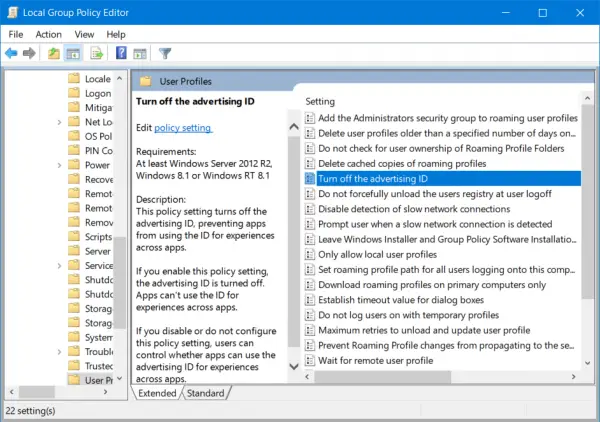Click the Up one level folder icon
The height and width of the screenshot is (422, 600).
[54, 53]
